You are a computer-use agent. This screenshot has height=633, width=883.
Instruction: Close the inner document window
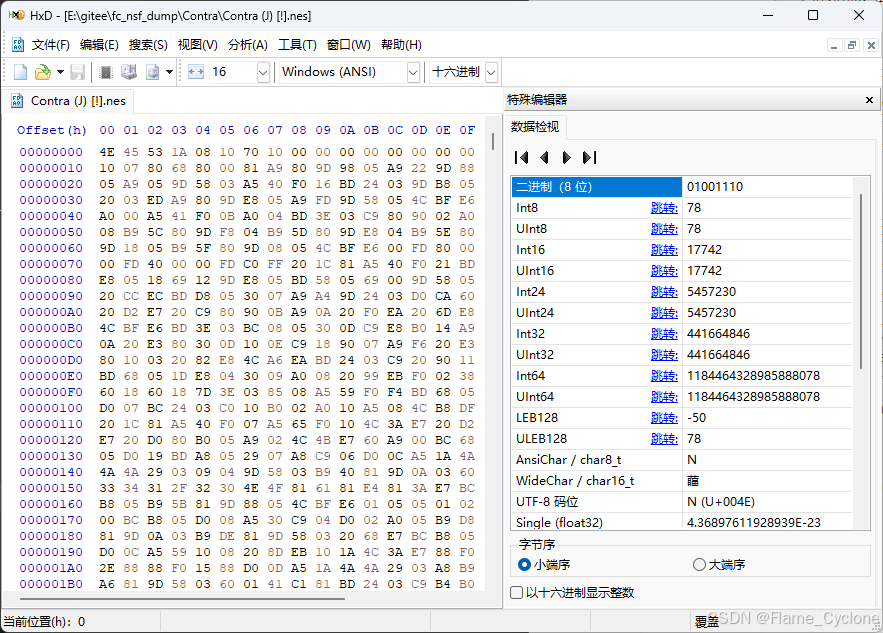[871, 46]
